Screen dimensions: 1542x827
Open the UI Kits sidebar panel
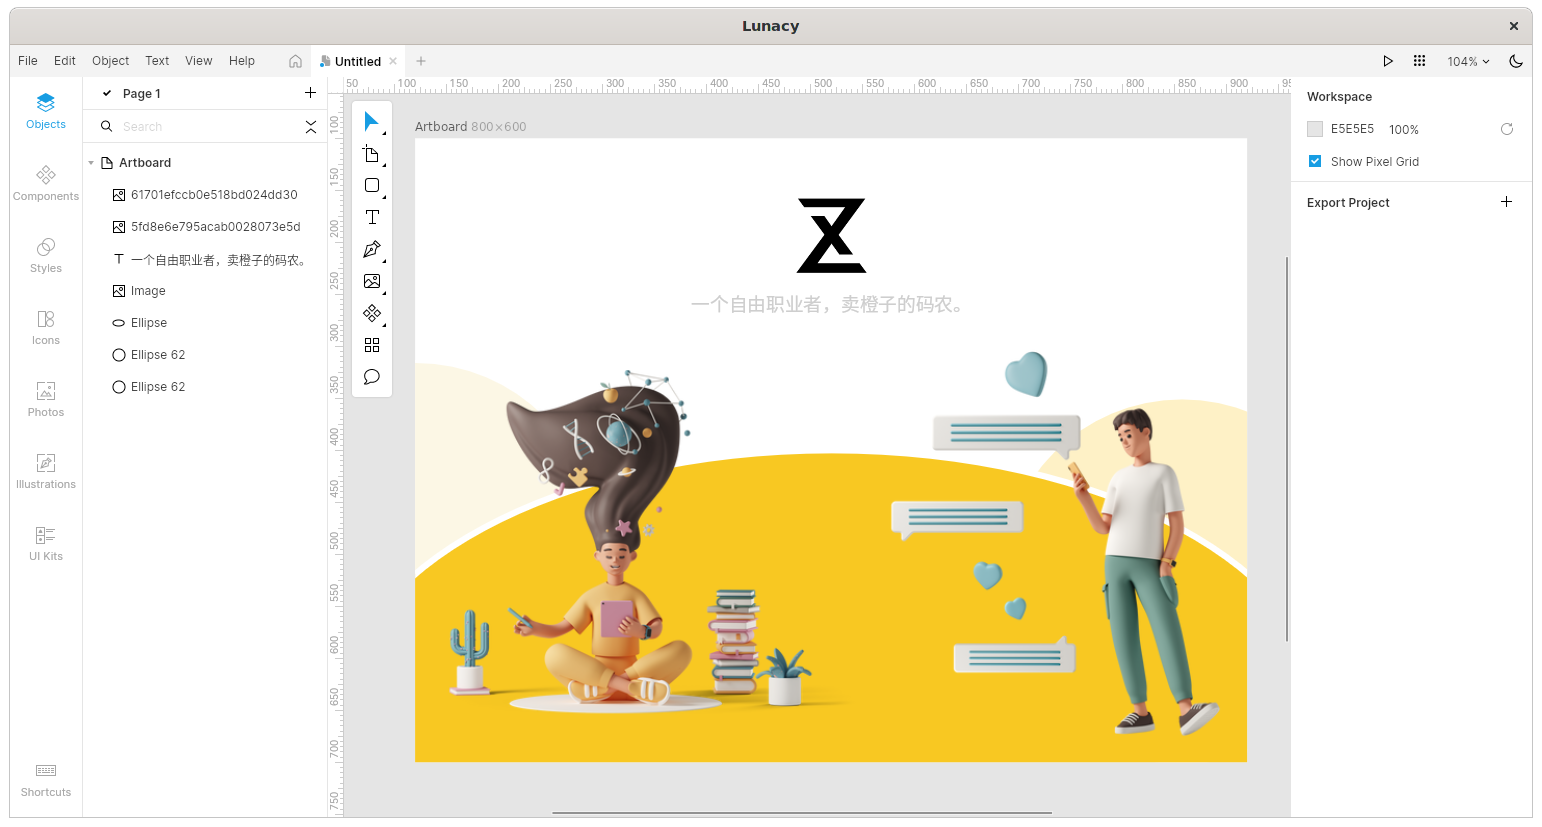click(46, 542)
